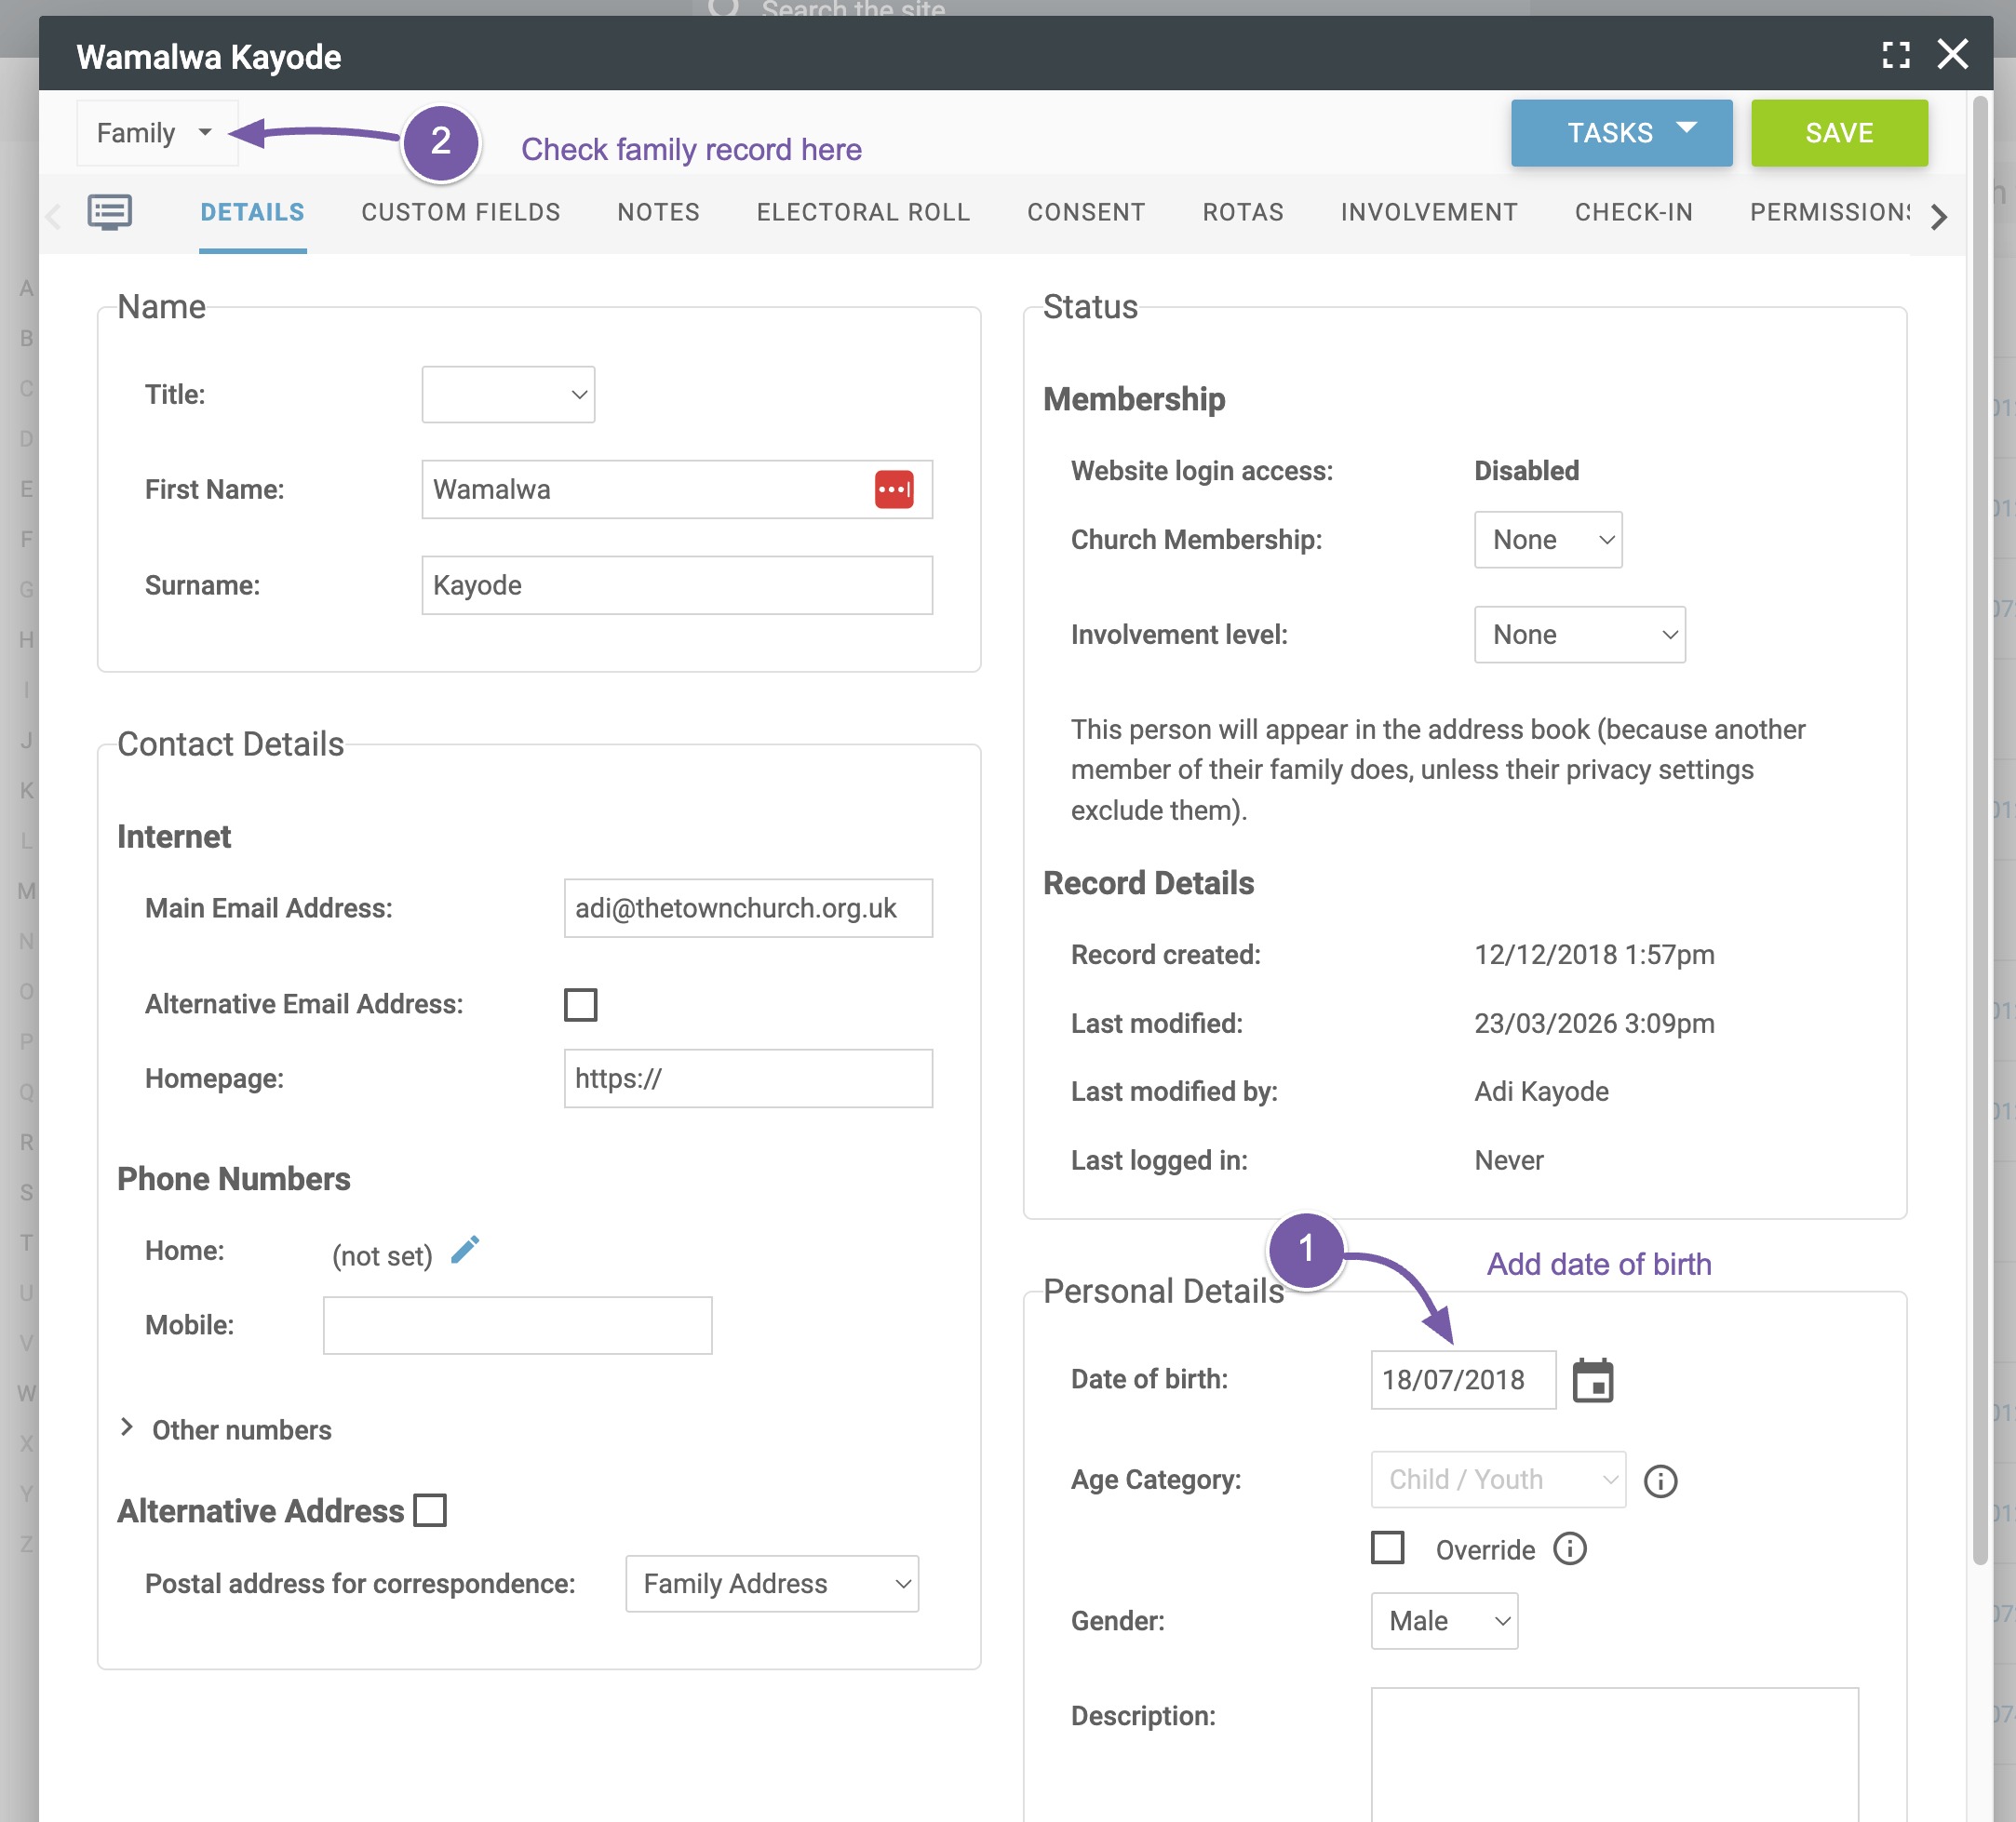Switch to the Custom Fields tab
This screenshot has height=1822, width=2016.
(x=460, y=212)
